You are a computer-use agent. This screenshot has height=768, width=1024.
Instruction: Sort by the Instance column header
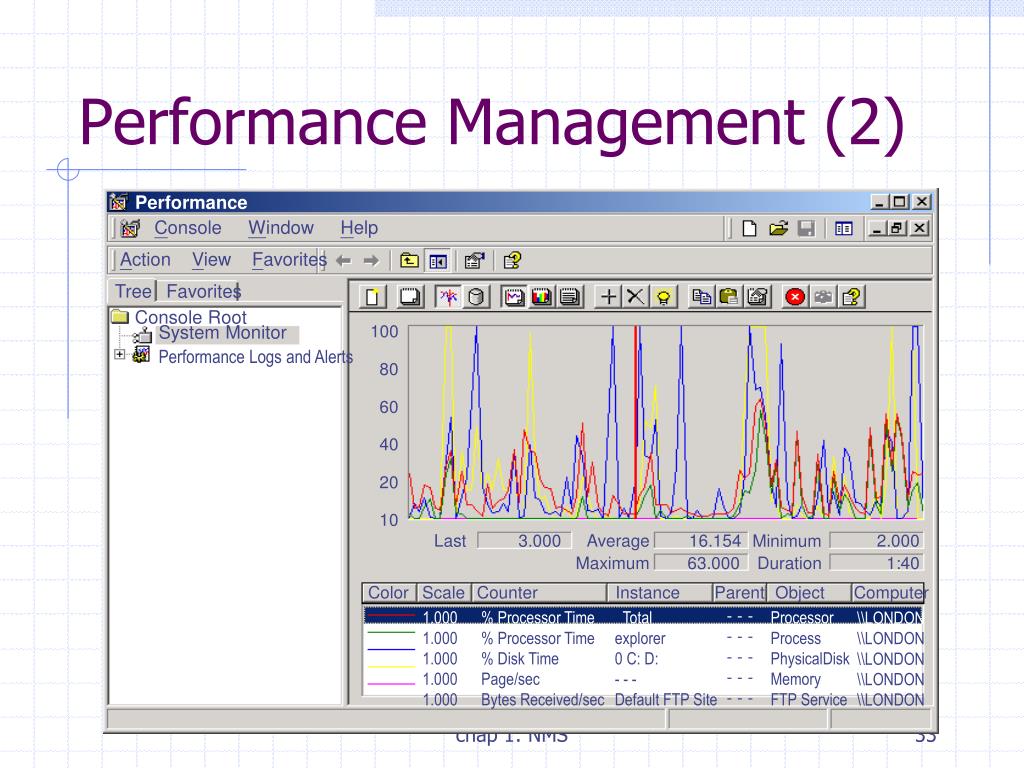click(660, 593)
